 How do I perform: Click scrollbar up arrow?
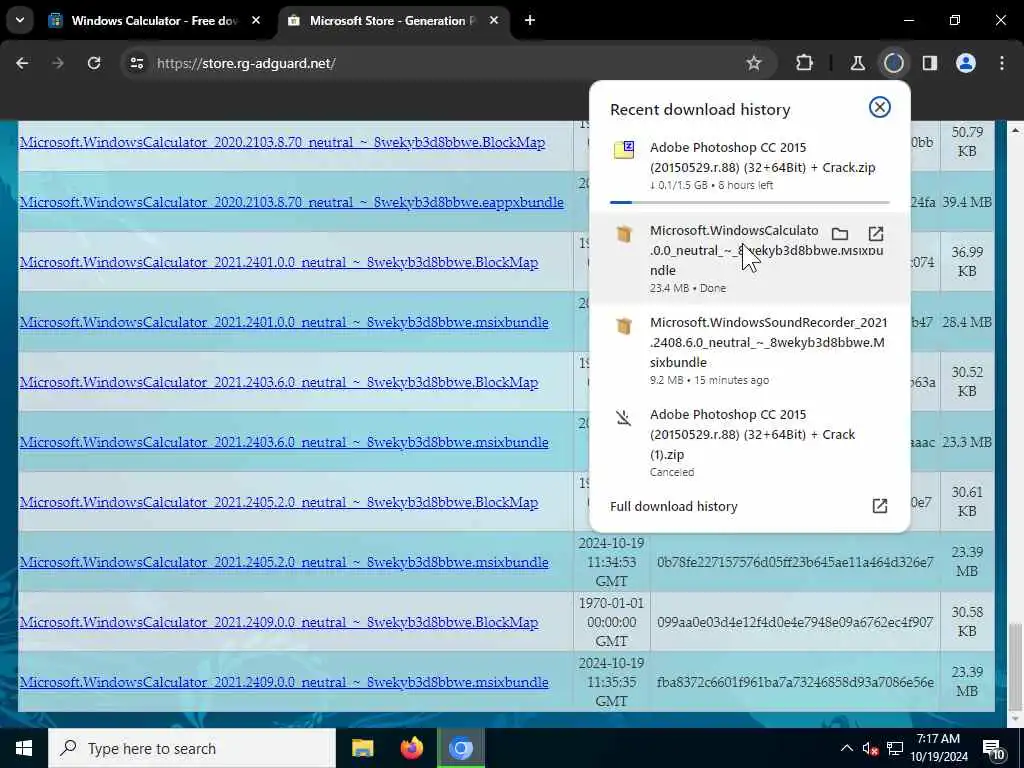[x=1014, y=130]
